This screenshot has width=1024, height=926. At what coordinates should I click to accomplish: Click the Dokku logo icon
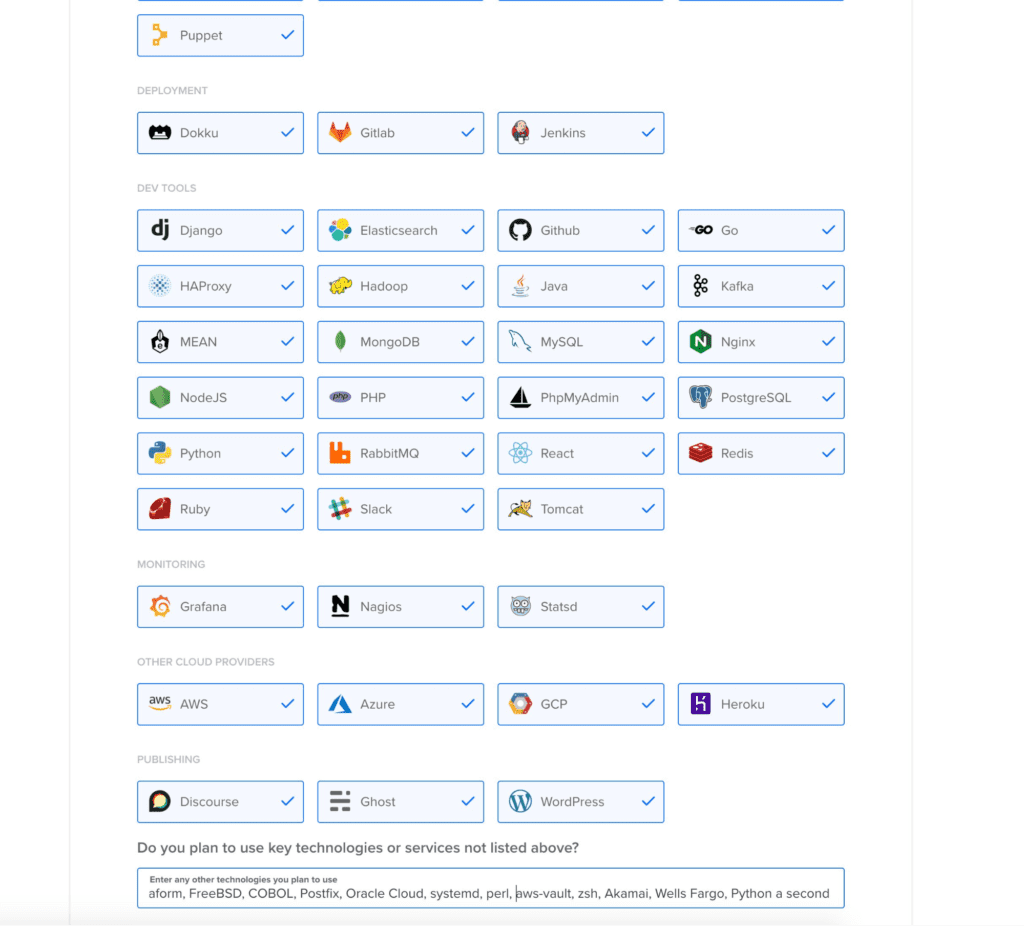click(x=160, y=133)
